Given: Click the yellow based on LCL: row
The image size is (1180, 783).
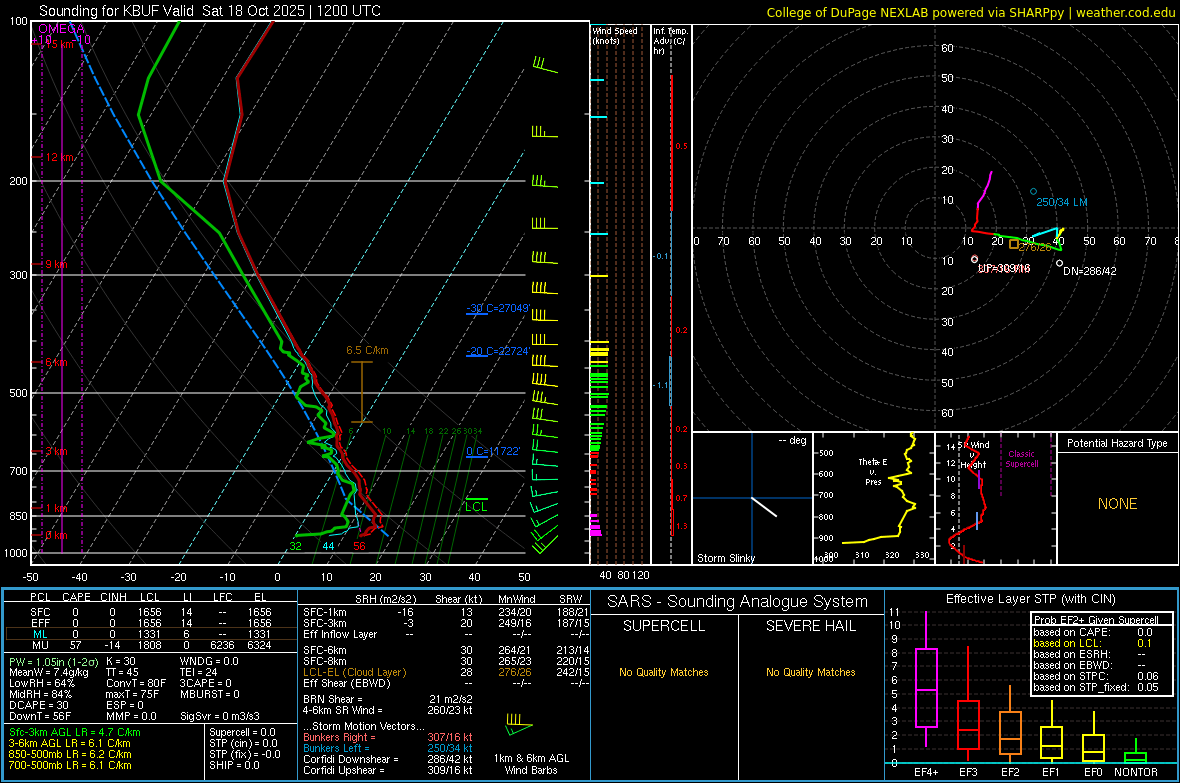Looking at the screenshot, I should coord(1093,643).
